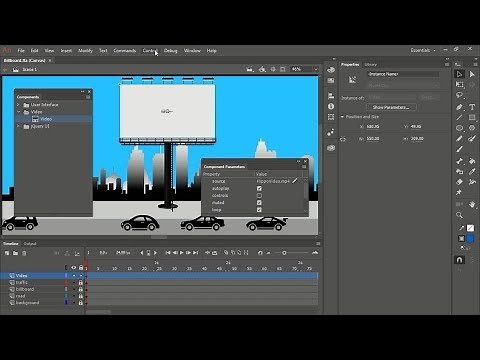
Task: Toggle the muted checkbox
Action: click(259, 202)
